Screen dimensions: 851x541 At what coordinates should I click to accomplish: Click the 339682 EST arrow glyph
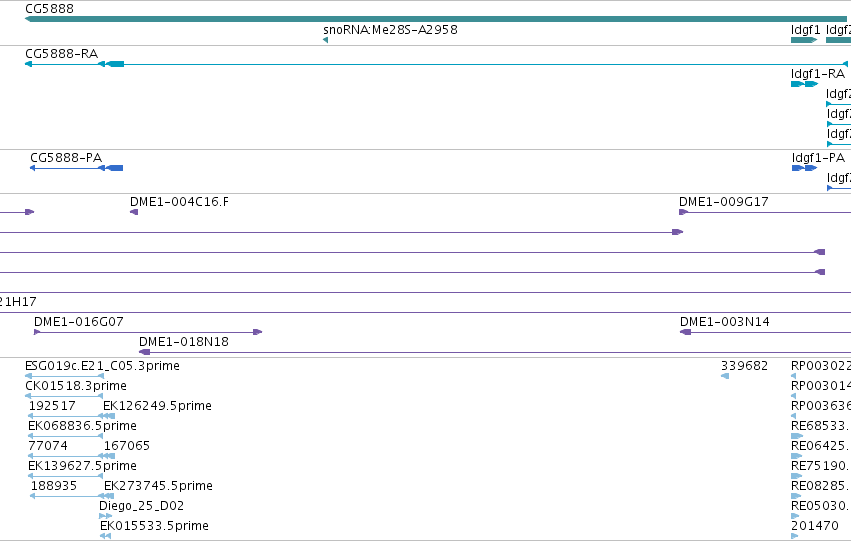[x=725, y=376]
